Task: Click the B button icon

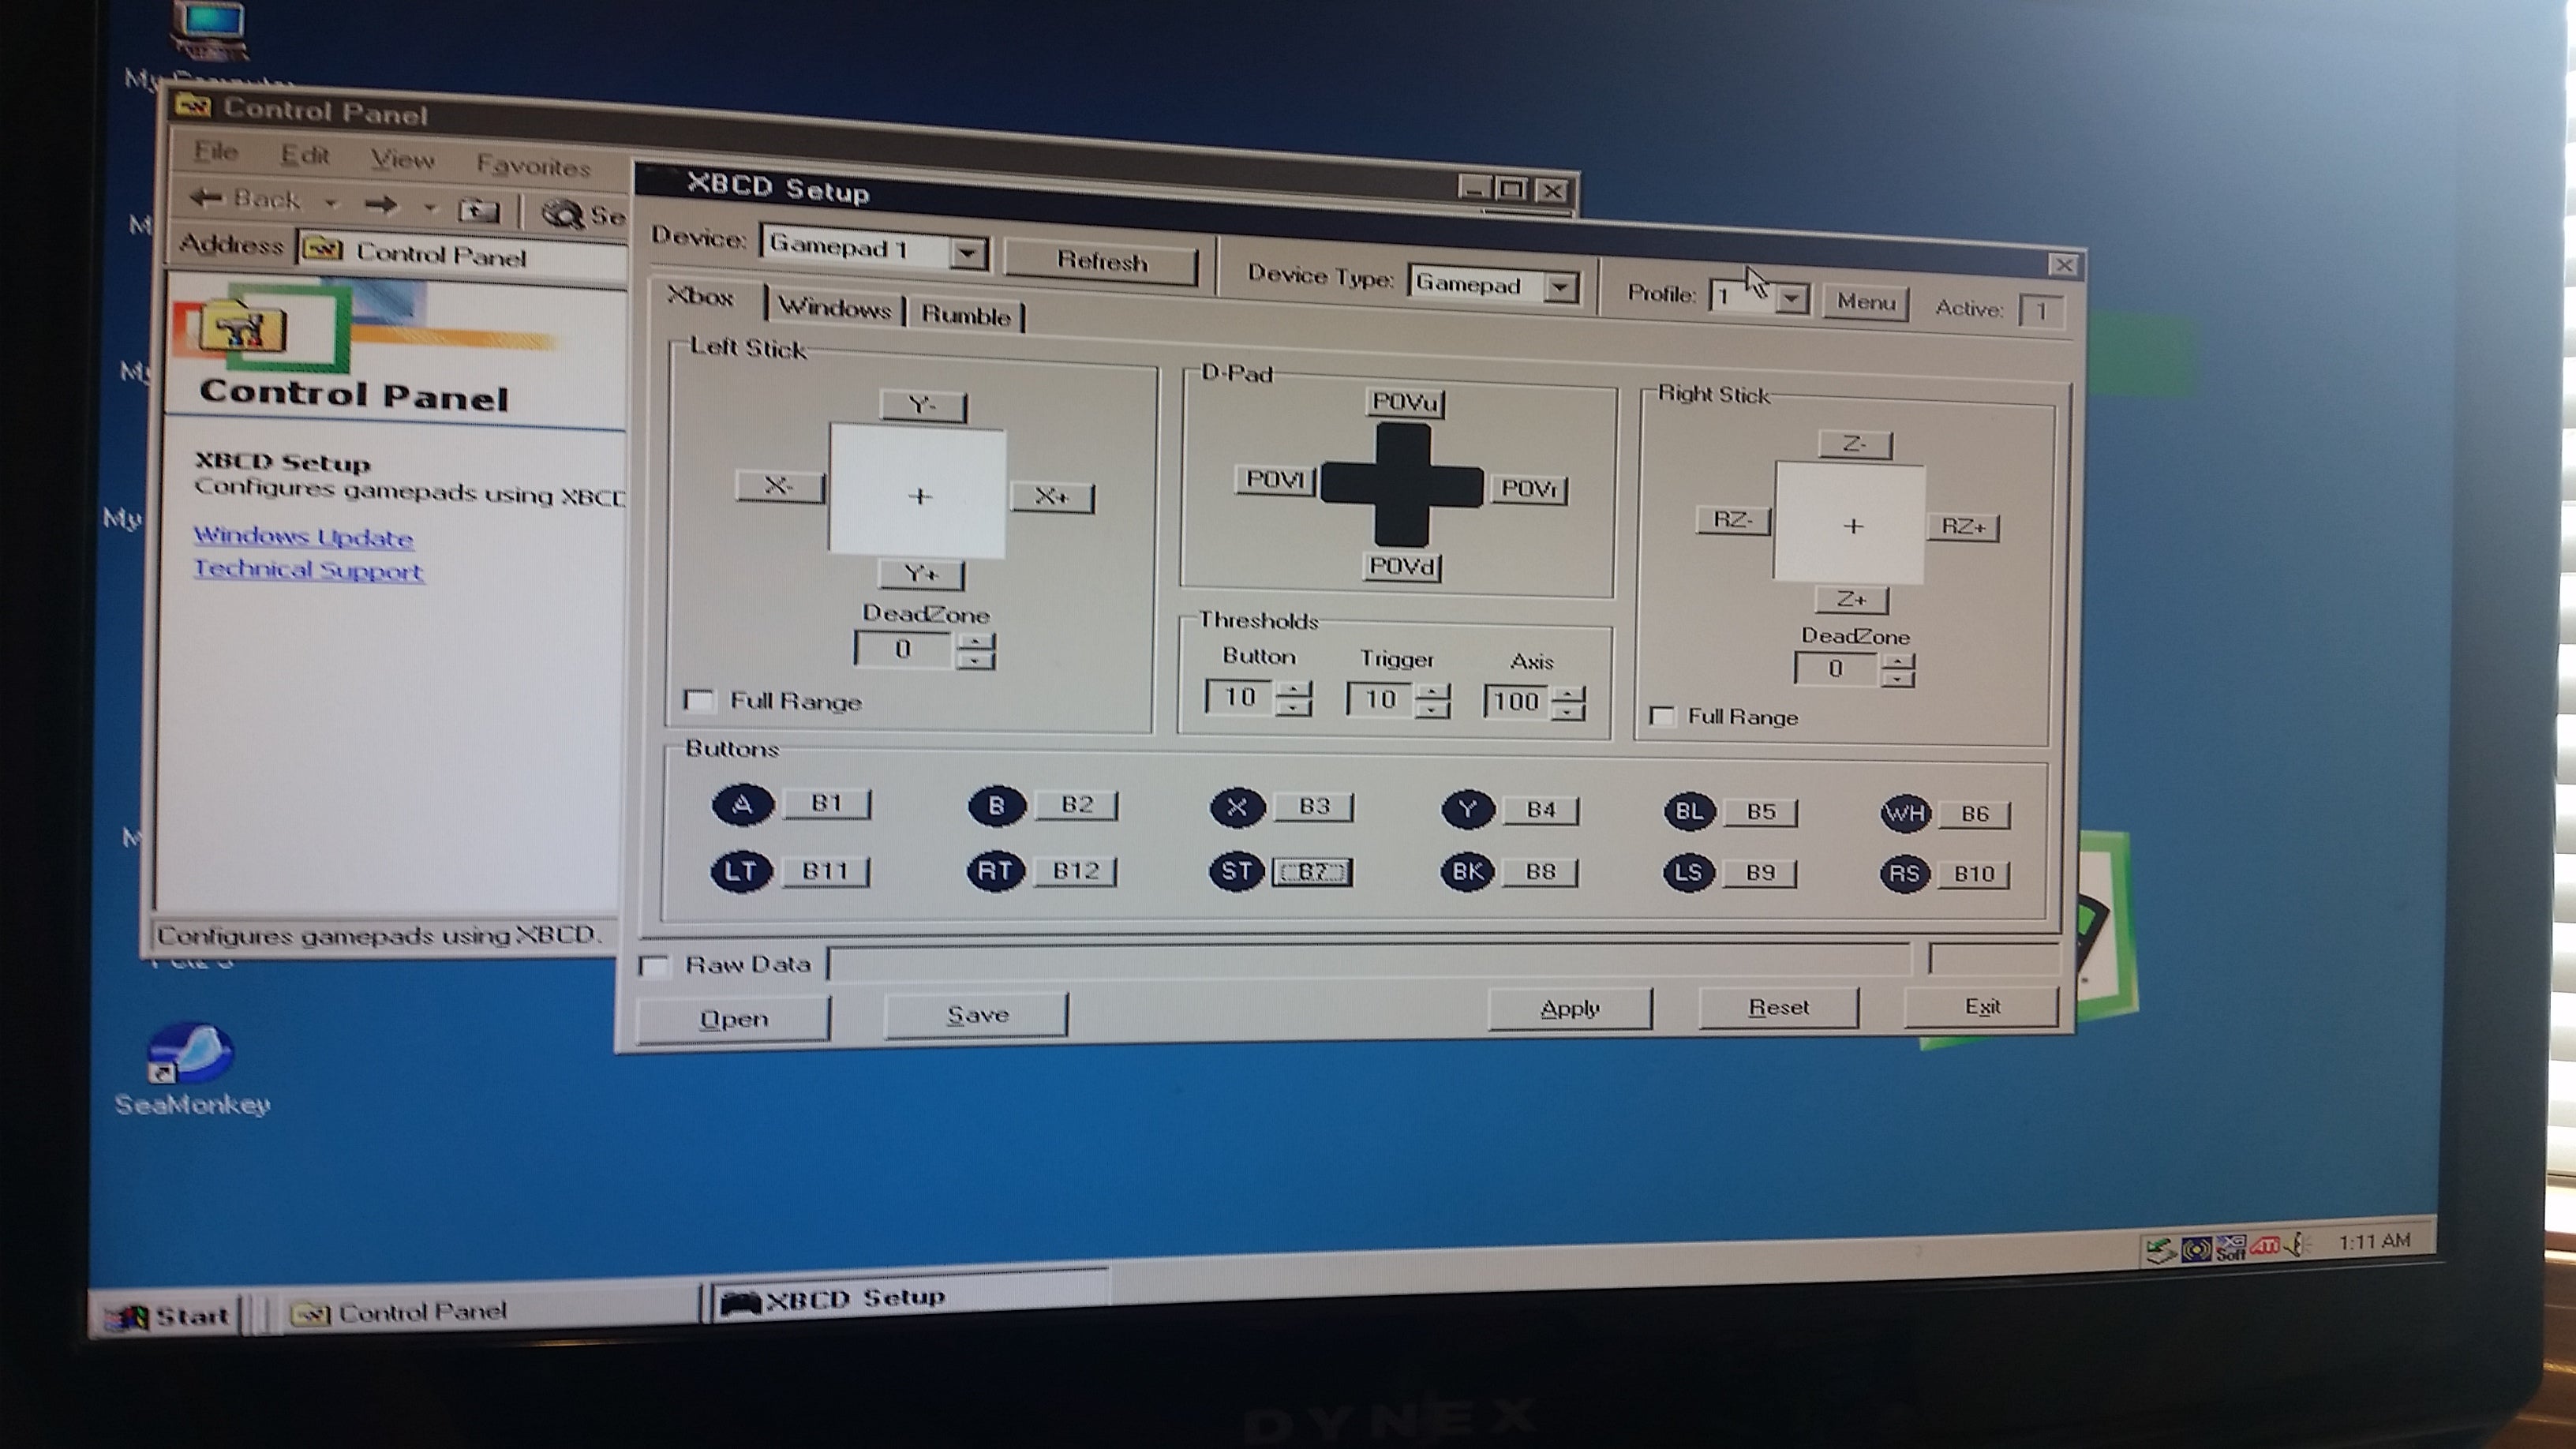Action: [996, 806]
